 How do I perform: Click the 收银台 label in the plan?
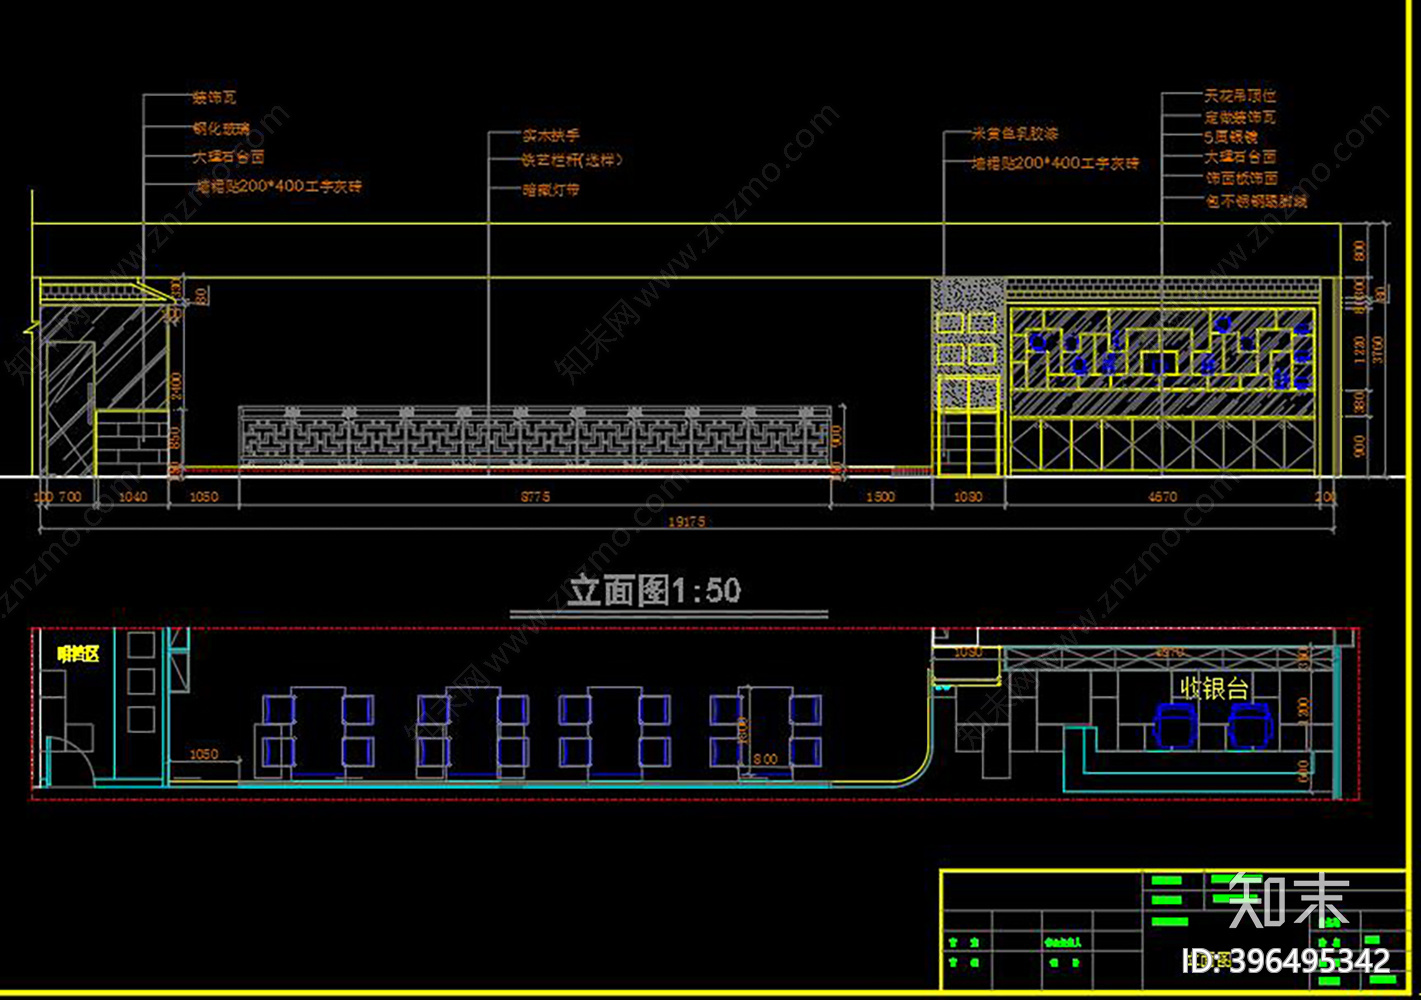tap(1214, 687)
